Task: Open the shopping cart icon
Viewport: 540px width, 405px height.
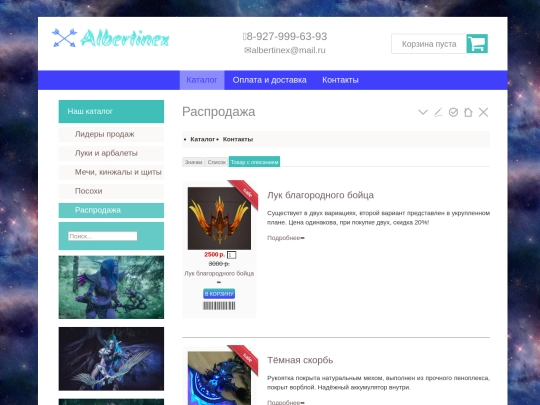Action: 477,44
